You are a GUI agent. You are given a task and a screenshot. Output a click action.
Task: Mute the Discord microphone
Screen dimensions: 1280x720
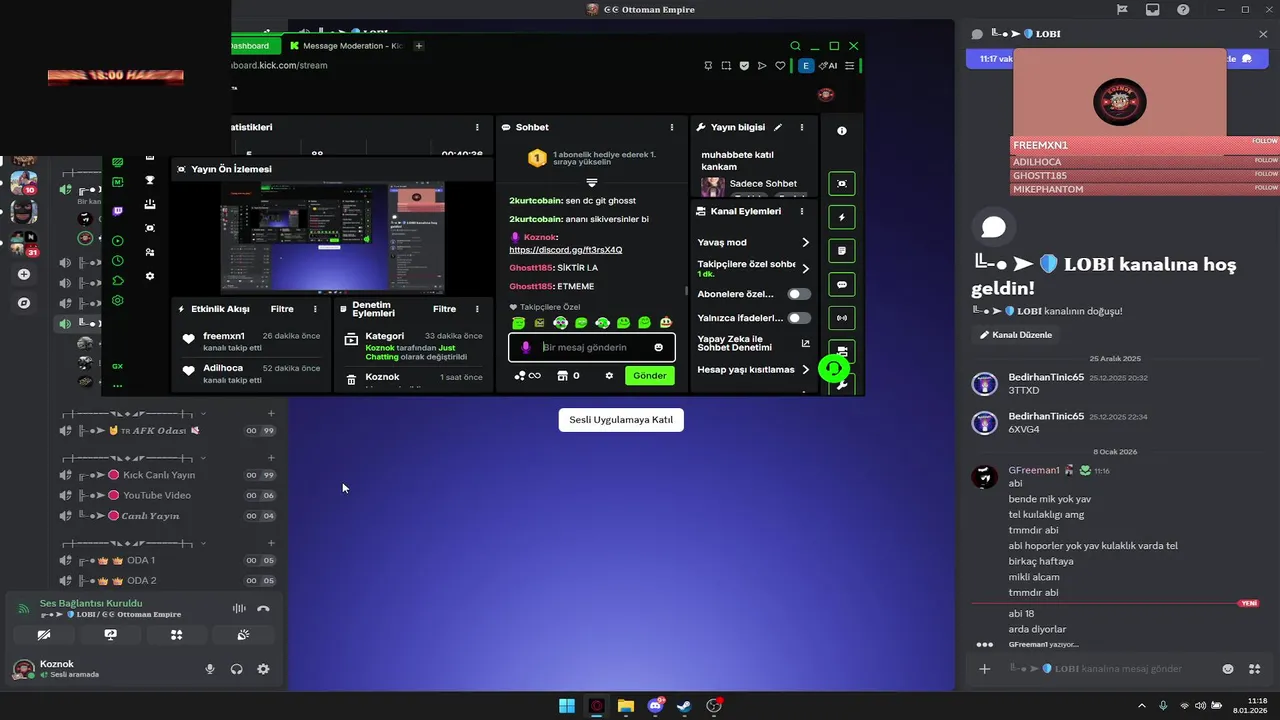point(210,669)
